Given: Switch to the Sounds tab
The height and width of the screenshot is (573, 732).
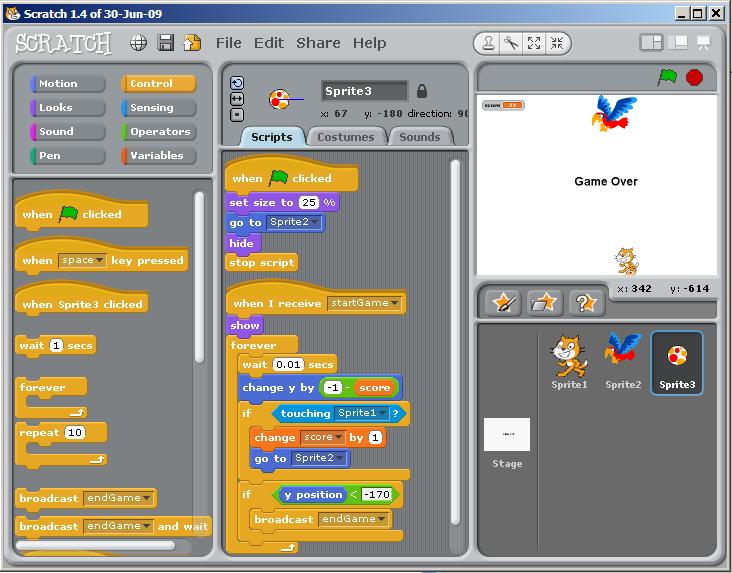Looking at the screenshot, I should (420, 137).
